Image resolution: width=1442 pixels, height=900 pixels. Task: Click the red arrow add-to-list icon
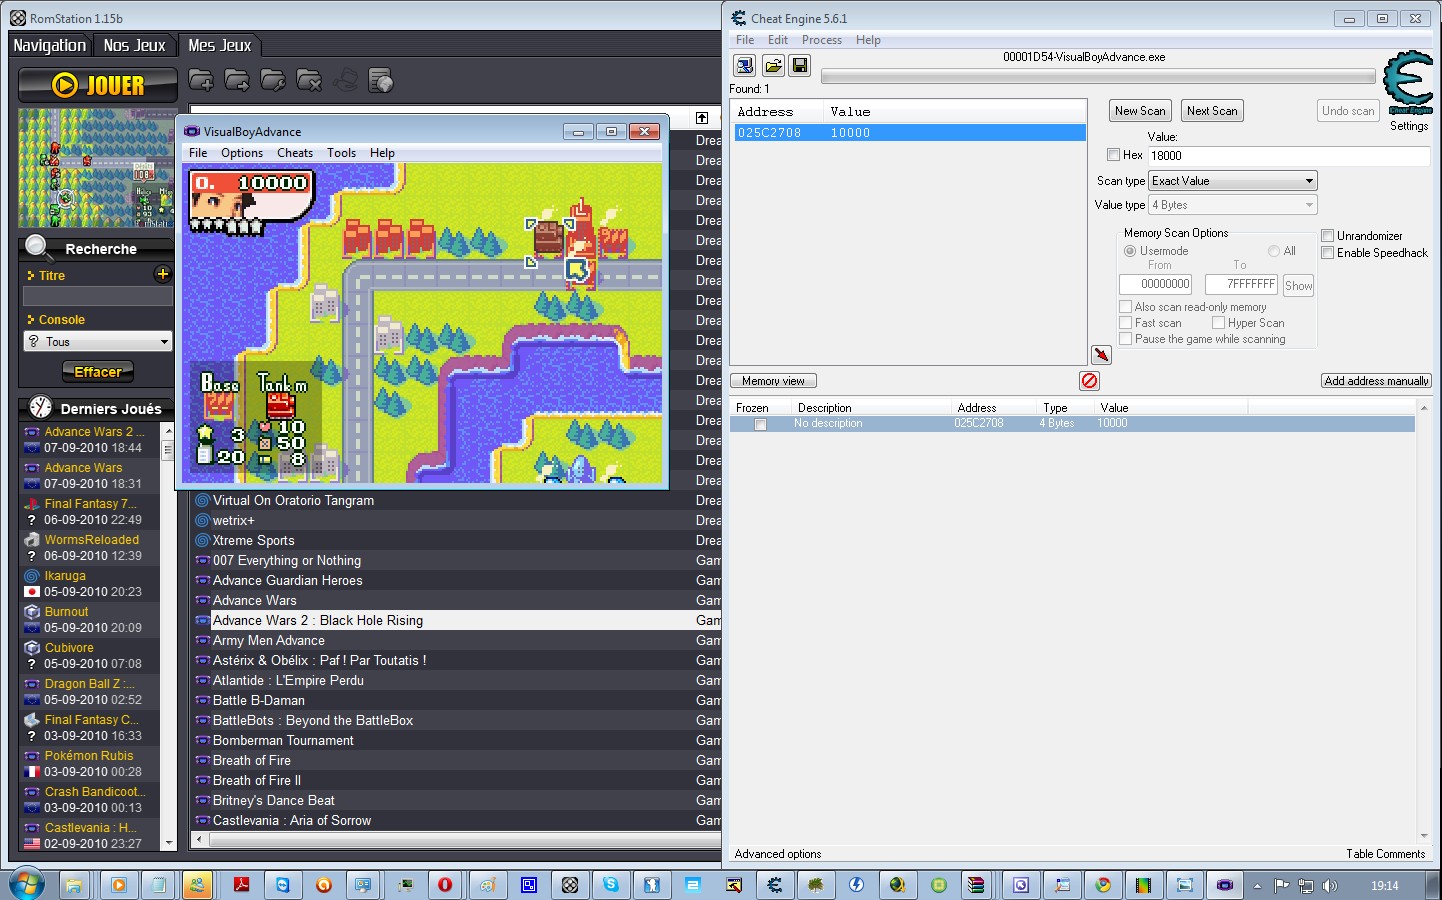click(1101, 355)
